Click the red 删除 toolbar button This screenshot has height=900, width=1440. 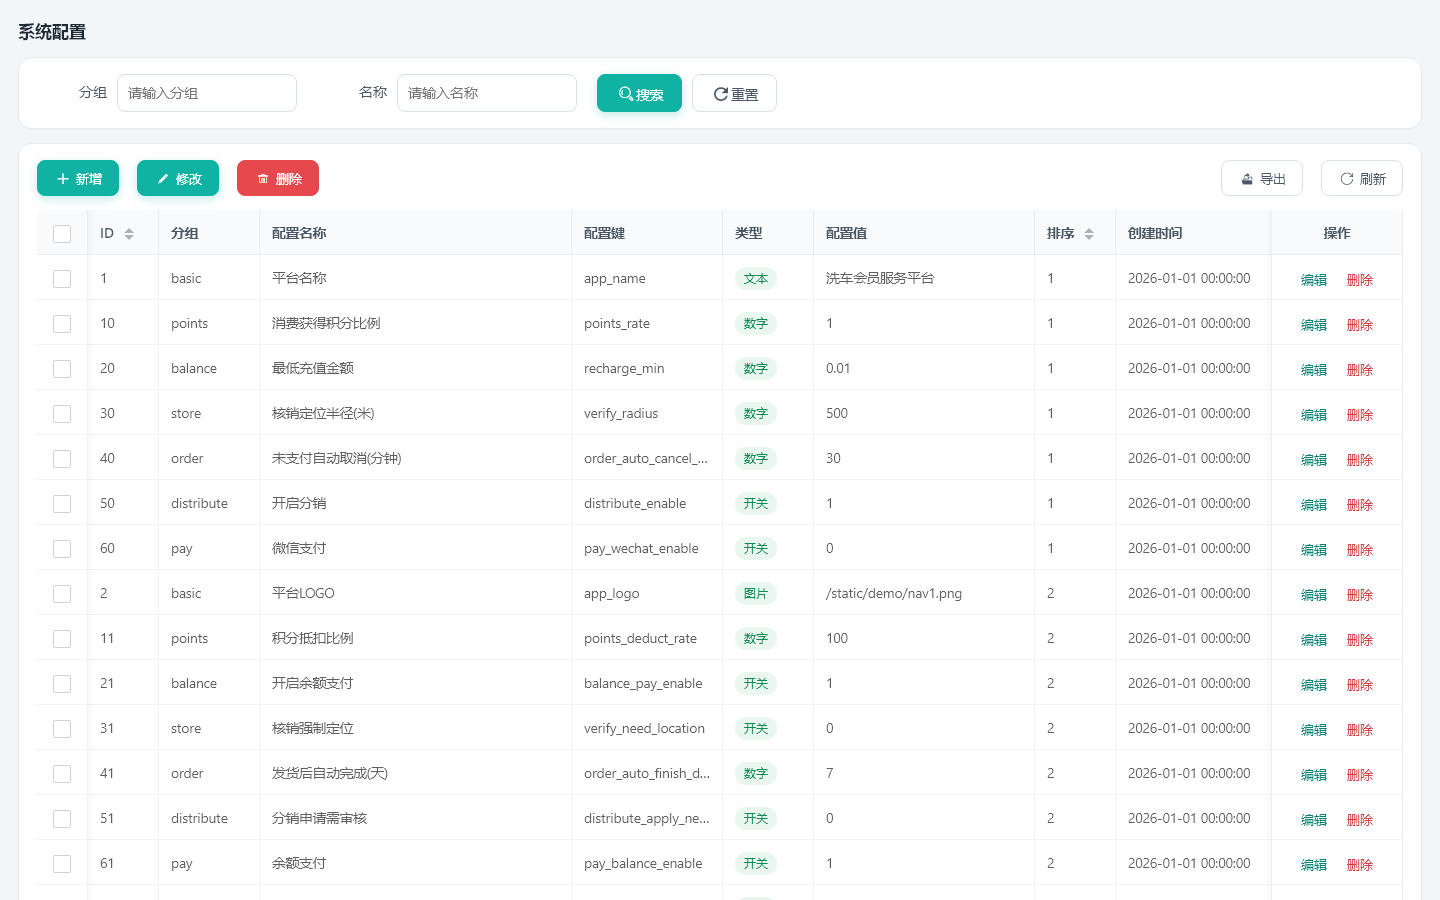pyautogui.click(x=278, y=178)
